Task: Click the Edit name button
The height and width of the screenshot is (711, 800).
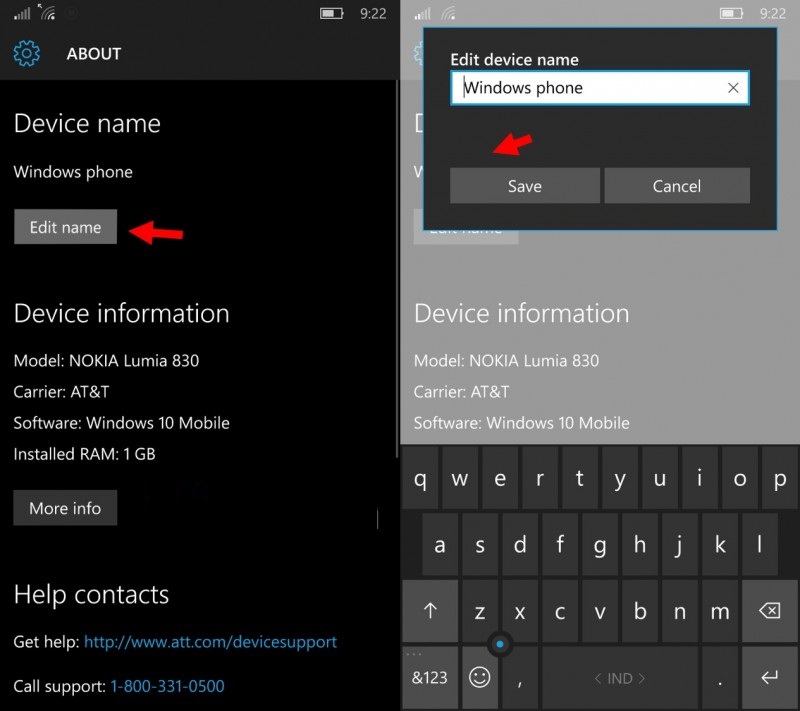Action: pyautogui.click(x=65, y=227)
